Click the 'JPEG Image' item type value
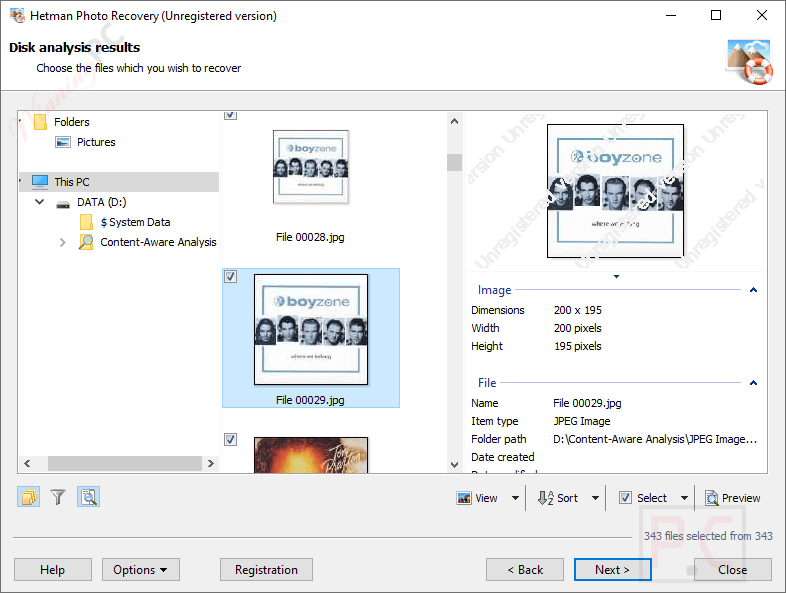This screenshot has width=786, height=593. coord(581,421)
